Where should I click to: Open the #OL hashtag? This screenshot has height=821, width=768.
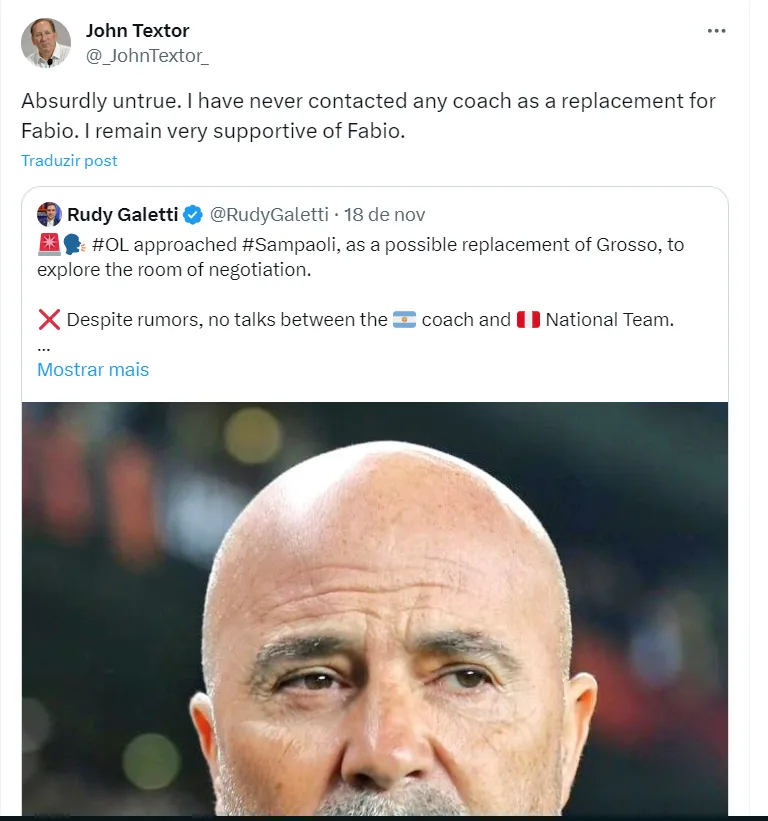(118, 244)
